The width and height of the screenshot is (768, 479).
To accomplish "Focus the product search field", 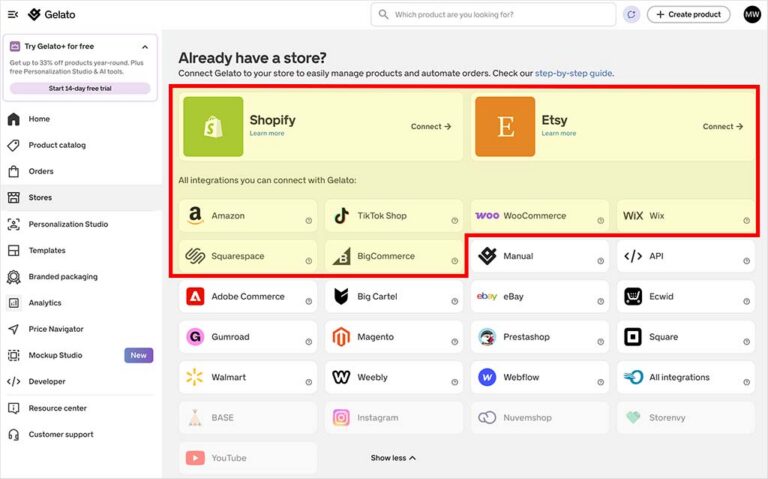I will (x=493, y=15).
